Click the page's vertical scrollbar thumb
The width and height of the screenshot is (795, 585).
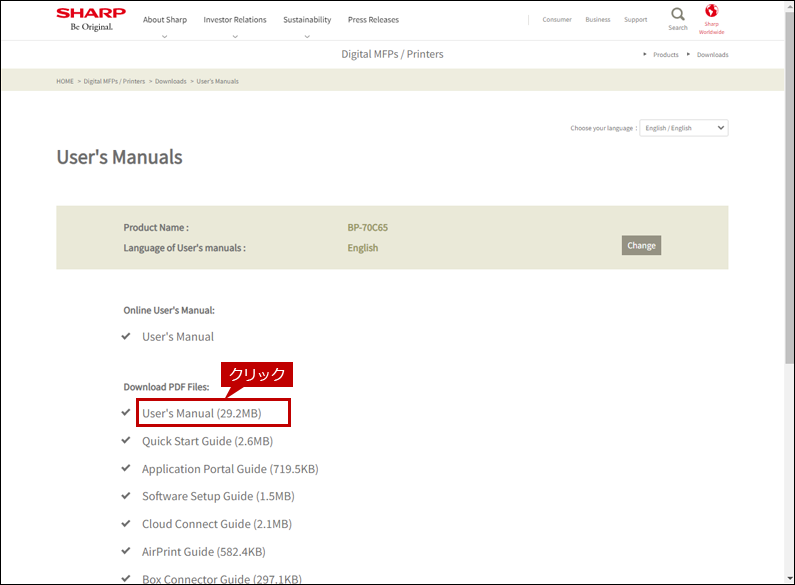coord(789,188)
